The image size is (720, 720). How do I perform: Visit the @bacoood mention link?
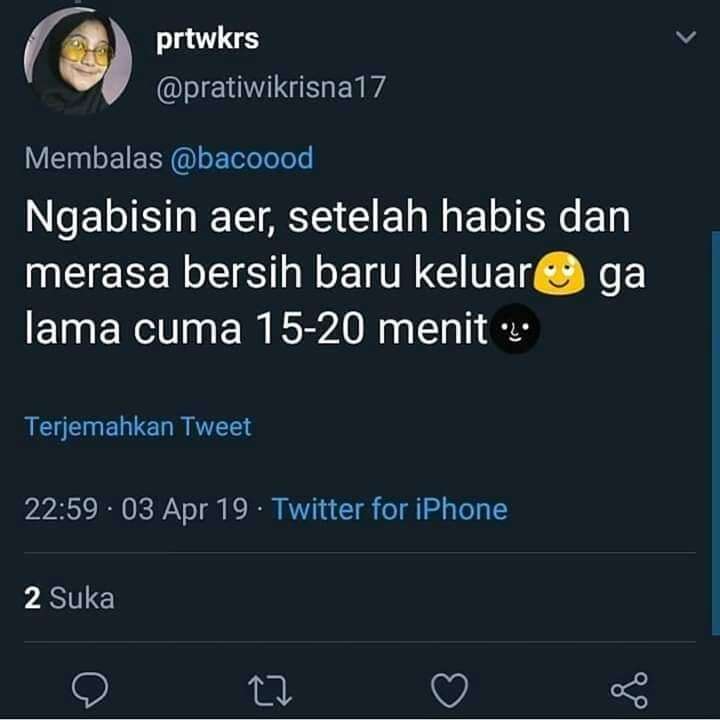(242, 158)
